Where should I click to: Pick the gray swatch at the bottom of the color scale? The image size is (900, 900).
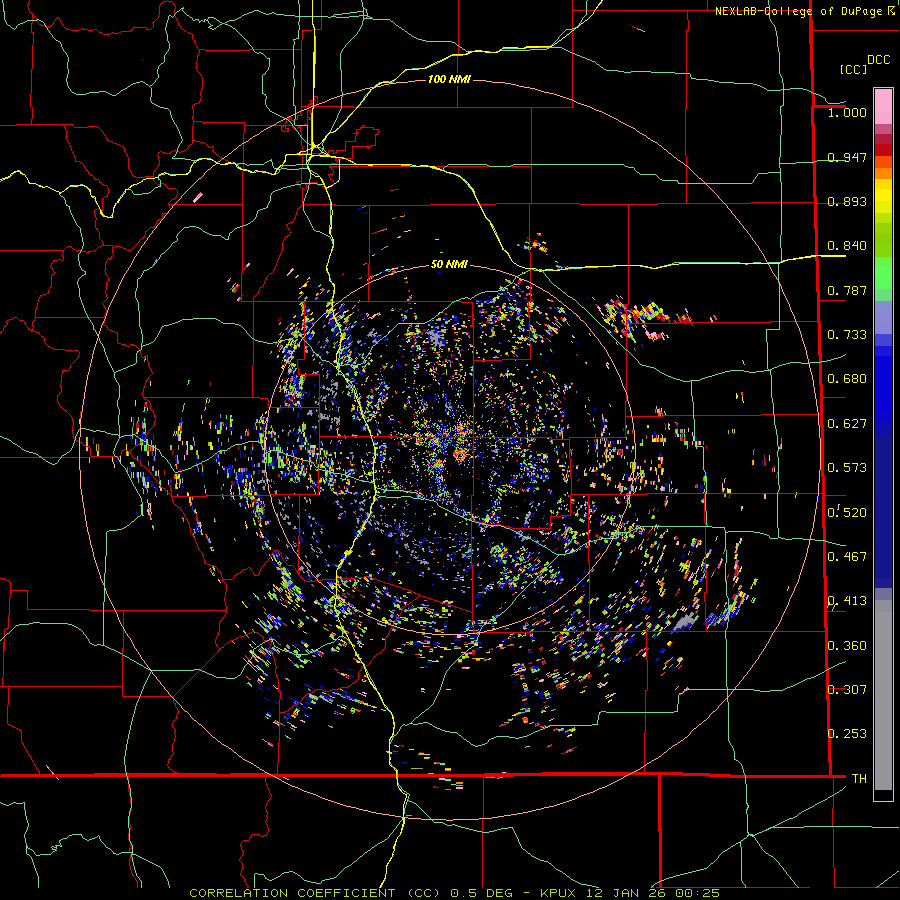tap(883, 695)
